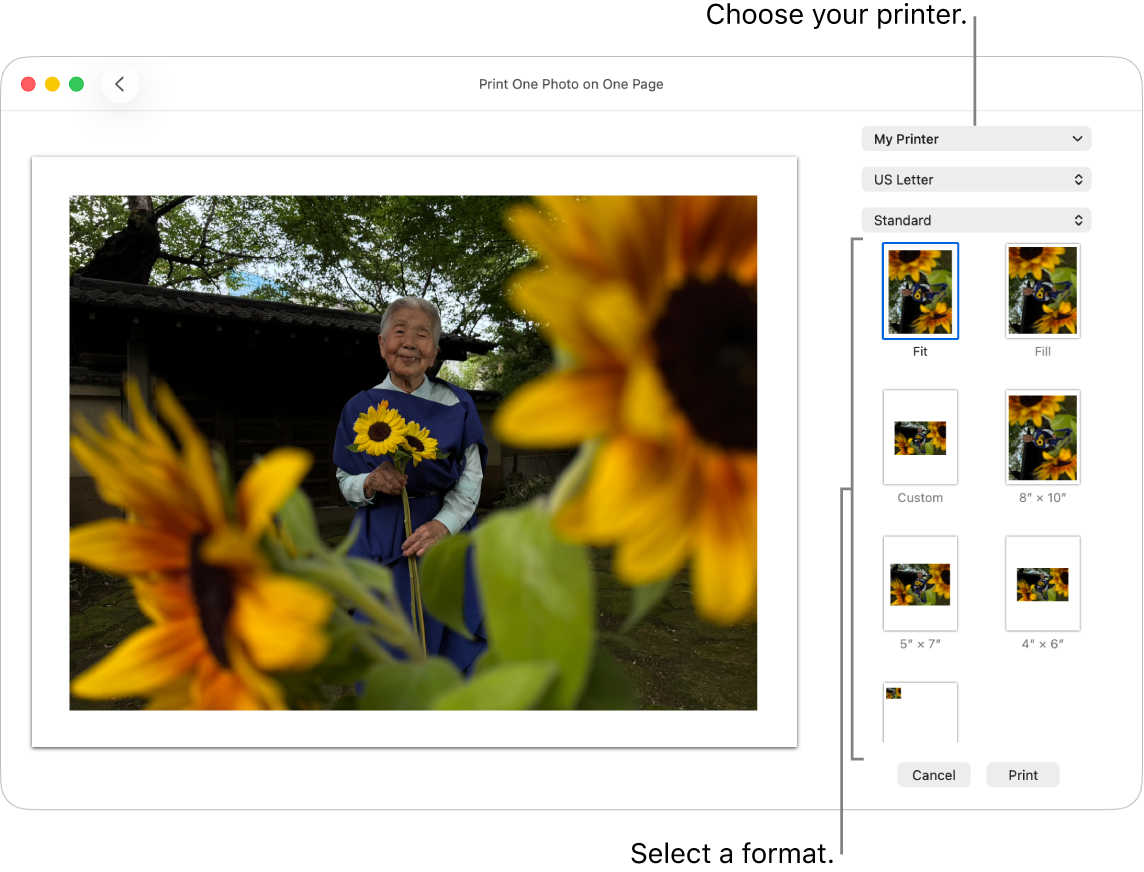Click the green full-screen button

tap(76, 84)
